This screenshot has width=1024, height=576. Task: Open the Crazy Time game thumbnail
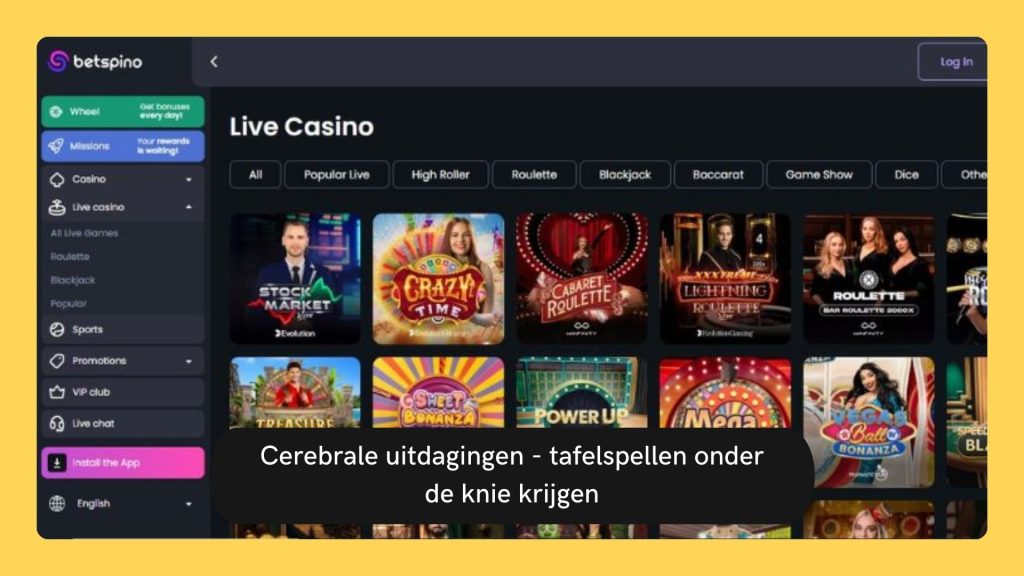click(x=438, y=279)
